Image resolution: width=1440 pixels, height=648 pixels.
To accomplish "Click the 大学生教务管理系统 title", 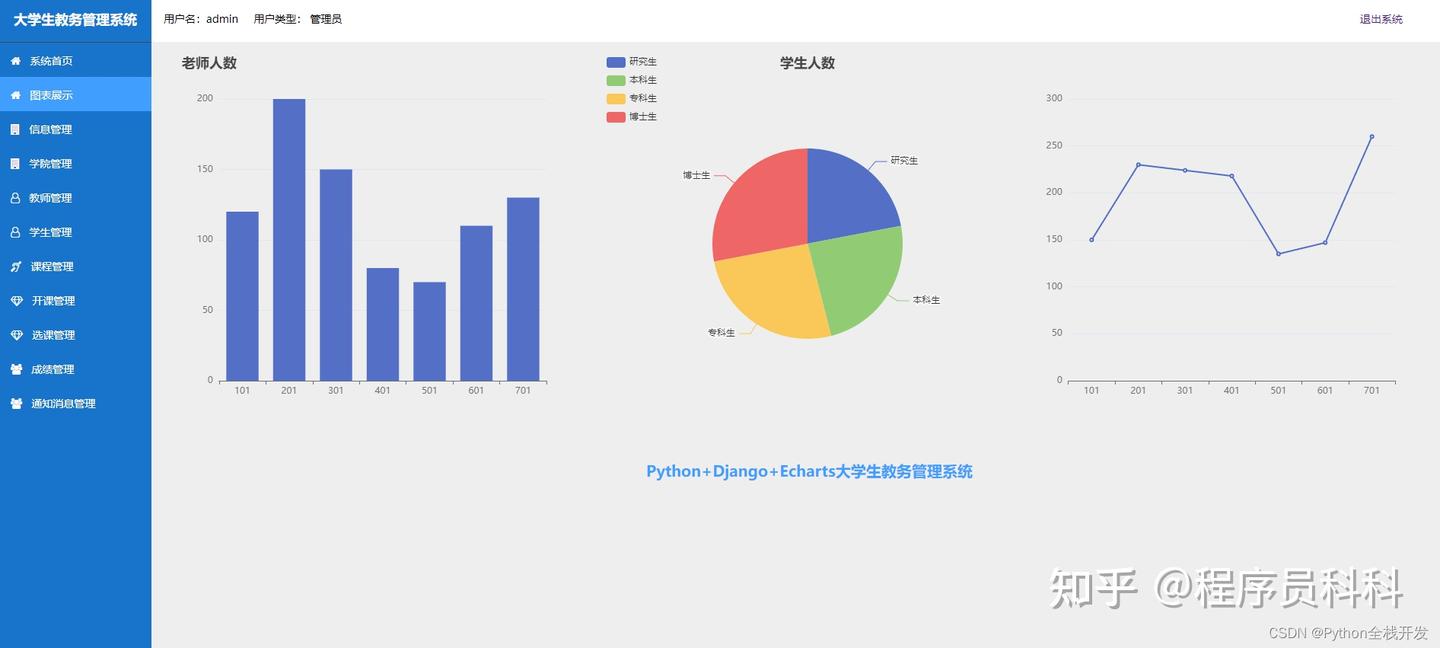I will point(76,20).
